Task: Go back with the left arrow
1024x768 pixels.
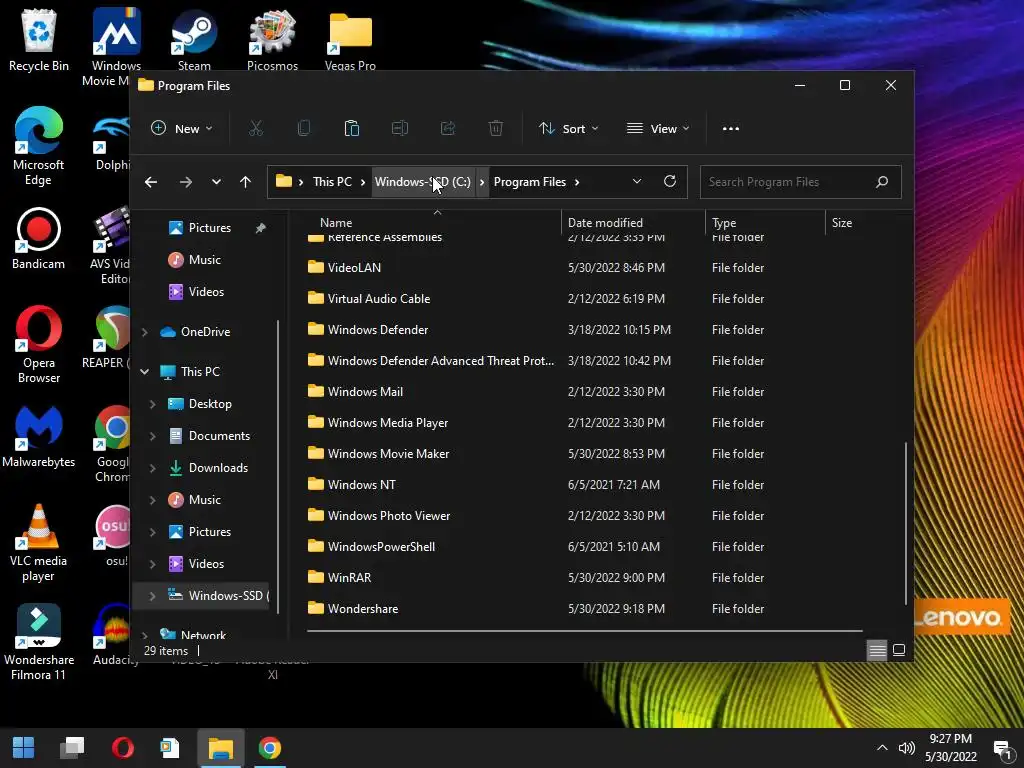Action: (151, 182)
